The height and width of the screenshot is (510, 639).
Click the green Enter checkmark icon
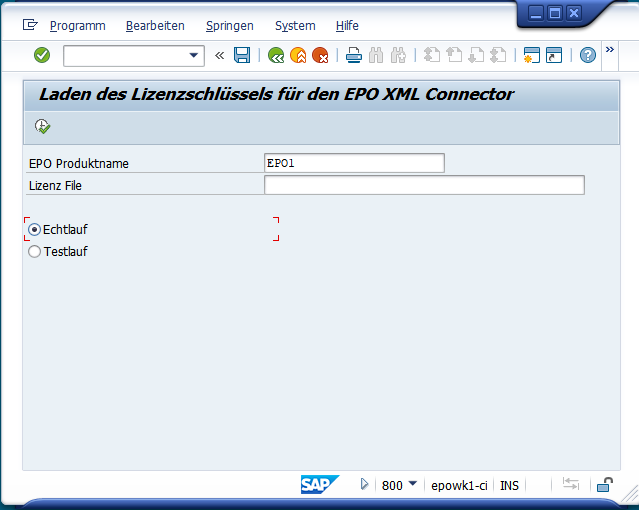coord(42,55)
